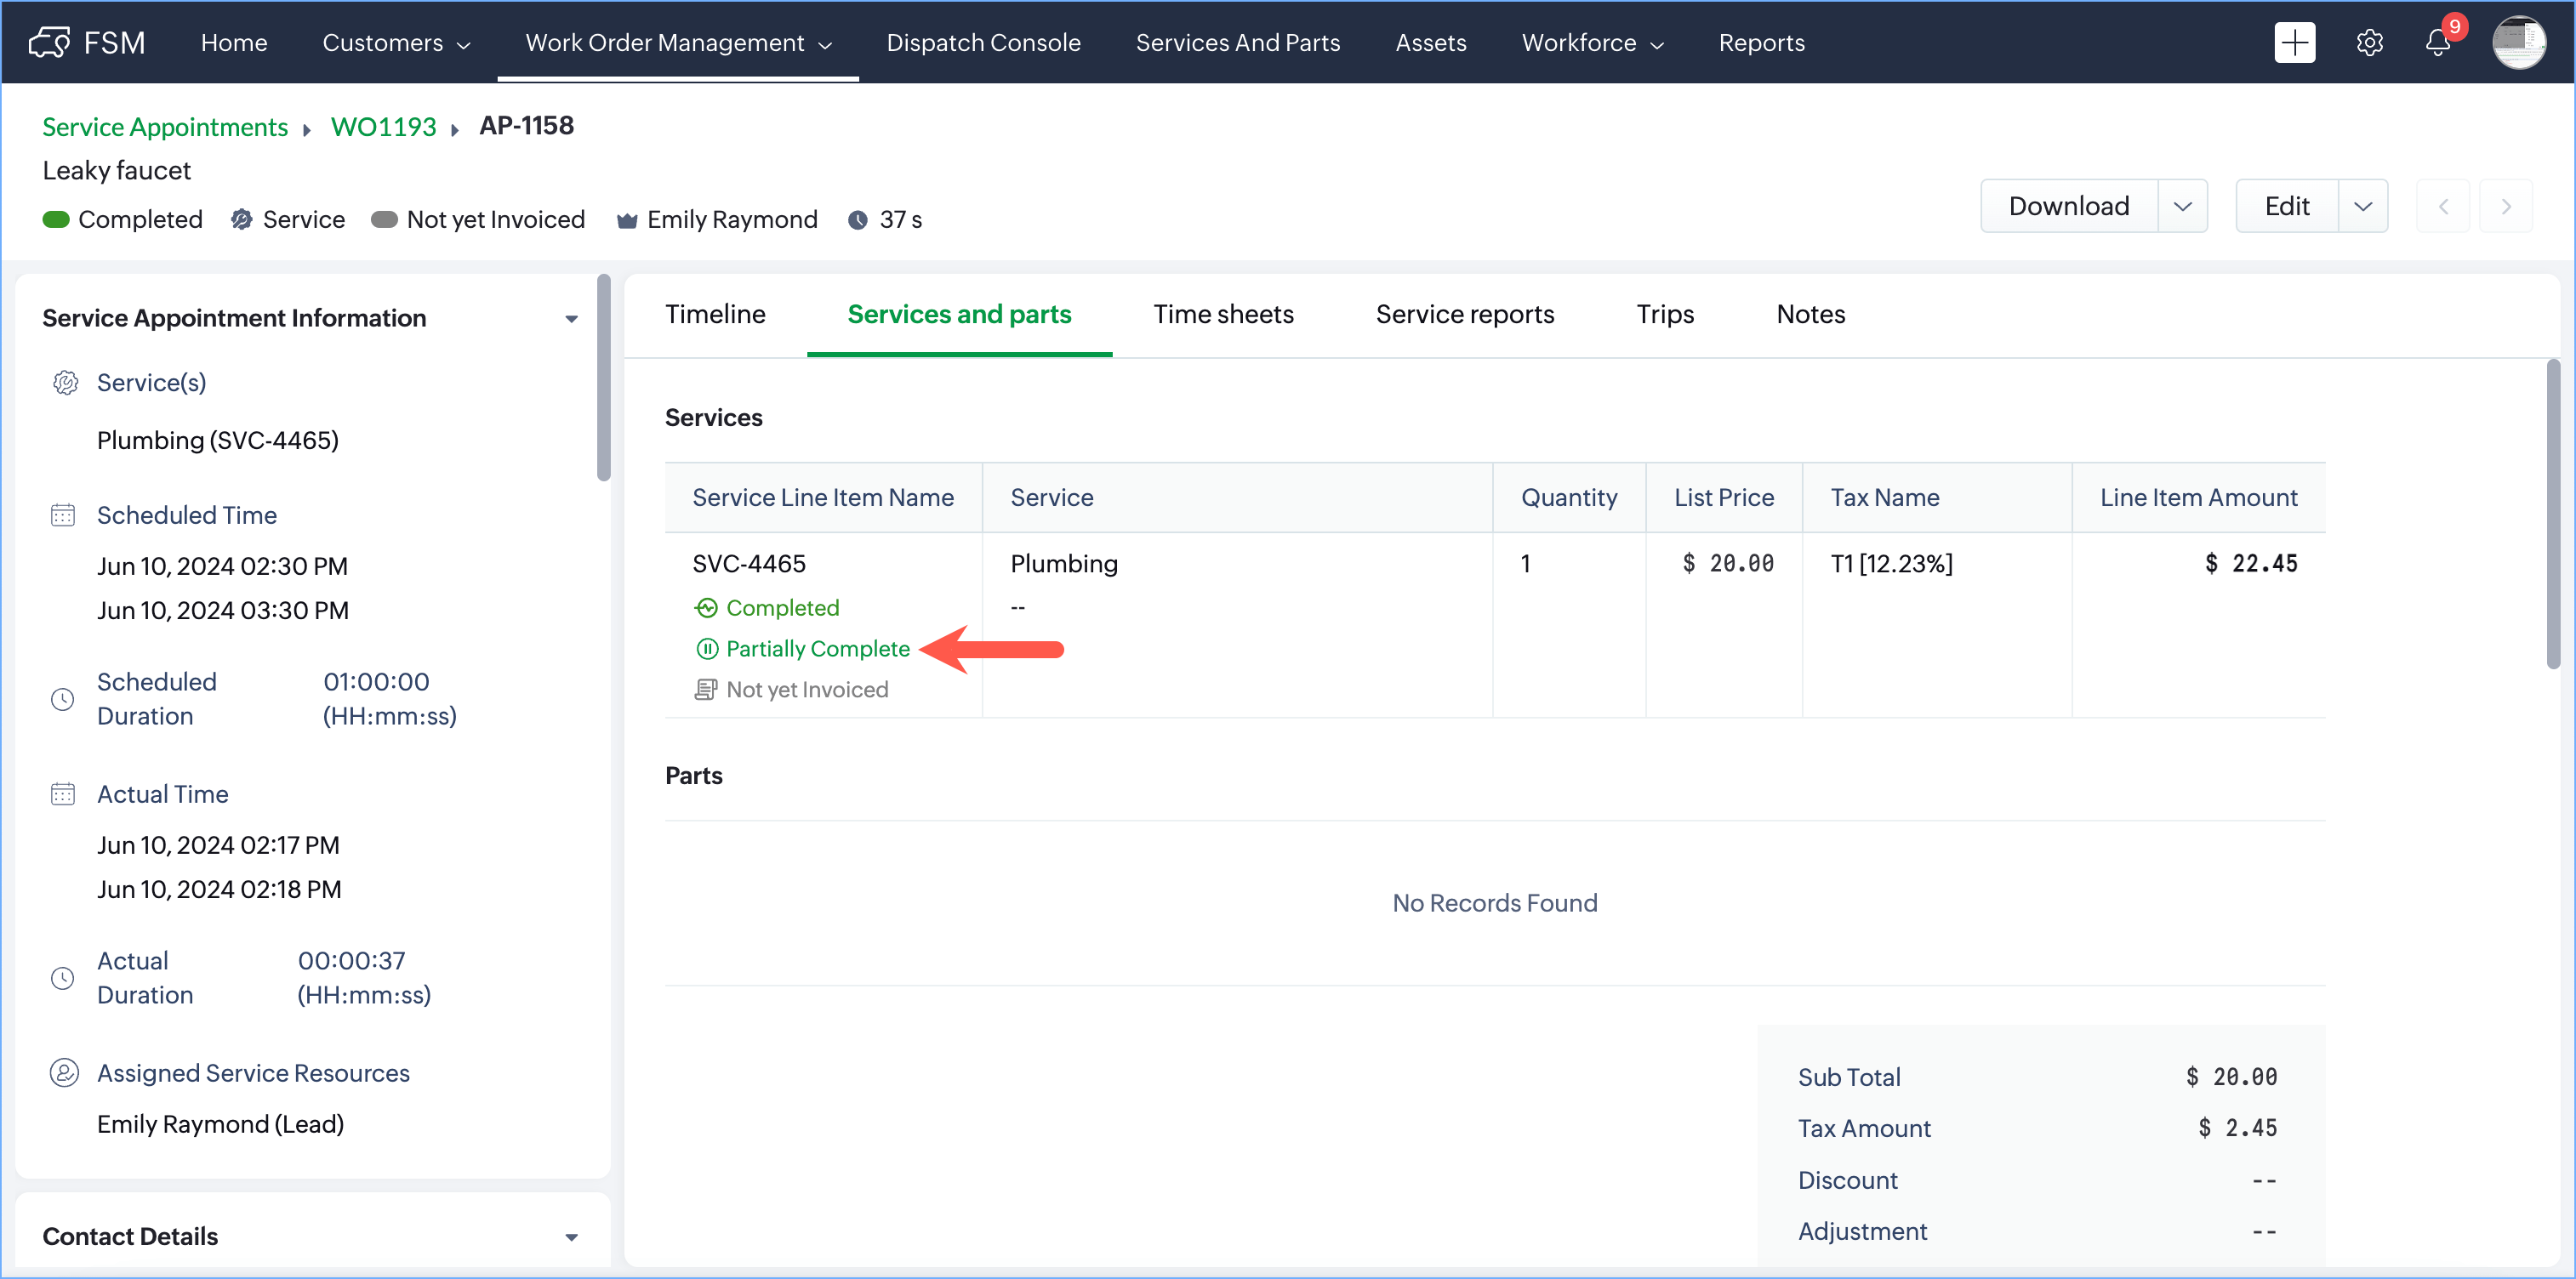This screenshot has height=1279, width=2576.
Task: Click the user profile avatar
Action: click(x=2517, y=43)
